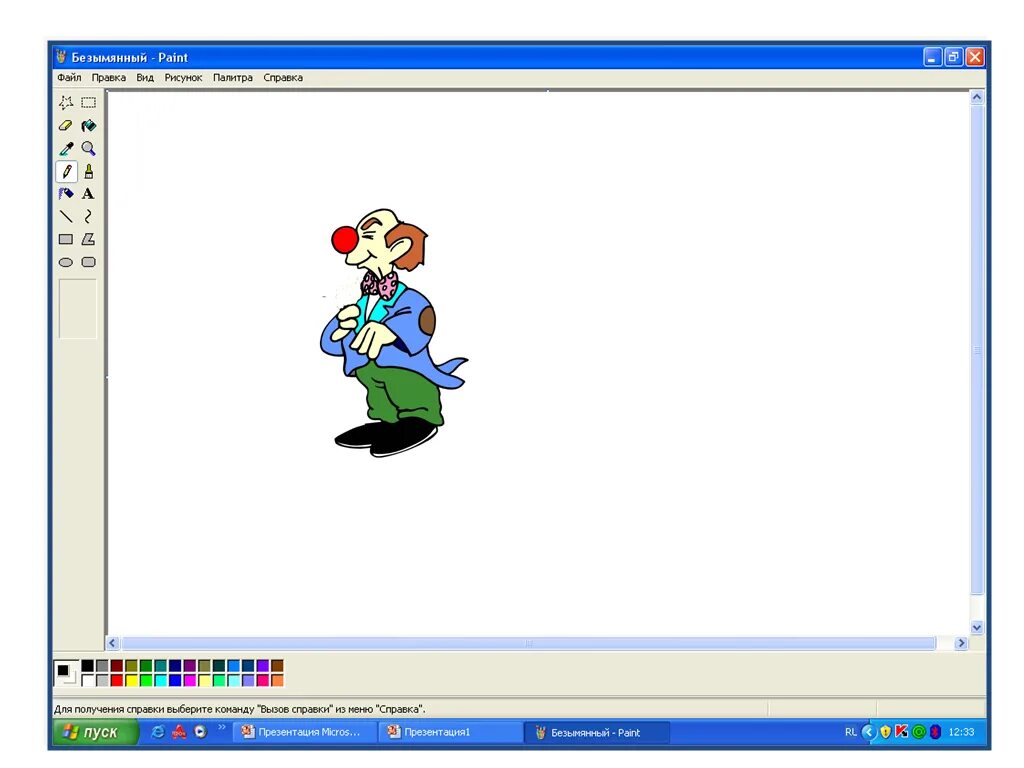Select the bright blue color swatch
The height and width of the screenshot is (768, 1024).
(x=175, y=680)
